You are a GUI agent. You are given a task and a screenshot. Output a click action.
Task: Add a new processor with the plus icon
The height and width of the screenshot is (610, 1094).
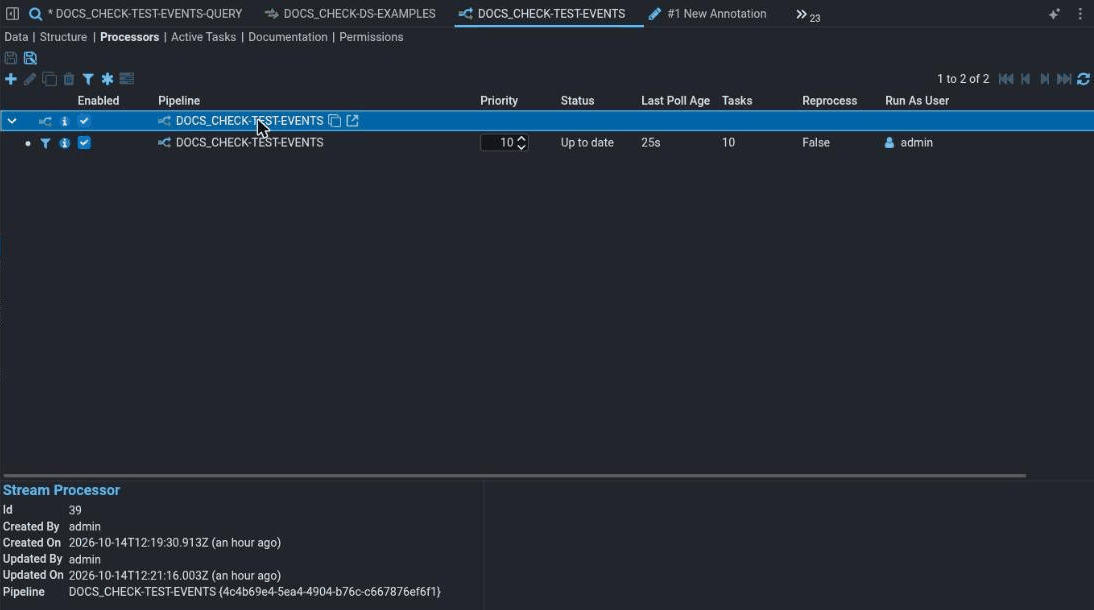click(10, 79)
